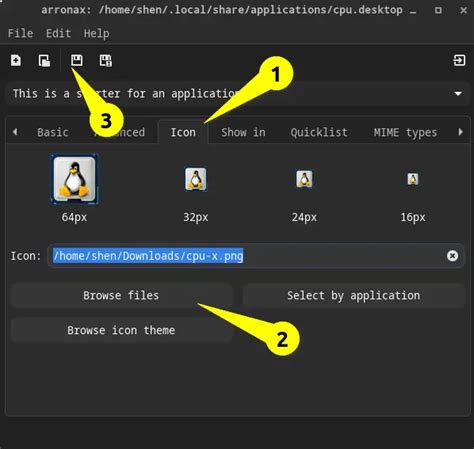The width and height of the screenshot is (474, 449).
Task: Click Browse icon theme button
Action: [121, 330]
